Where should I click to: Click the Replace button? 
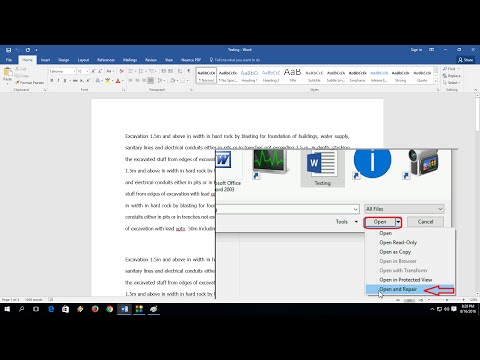[x=452, y=76]
